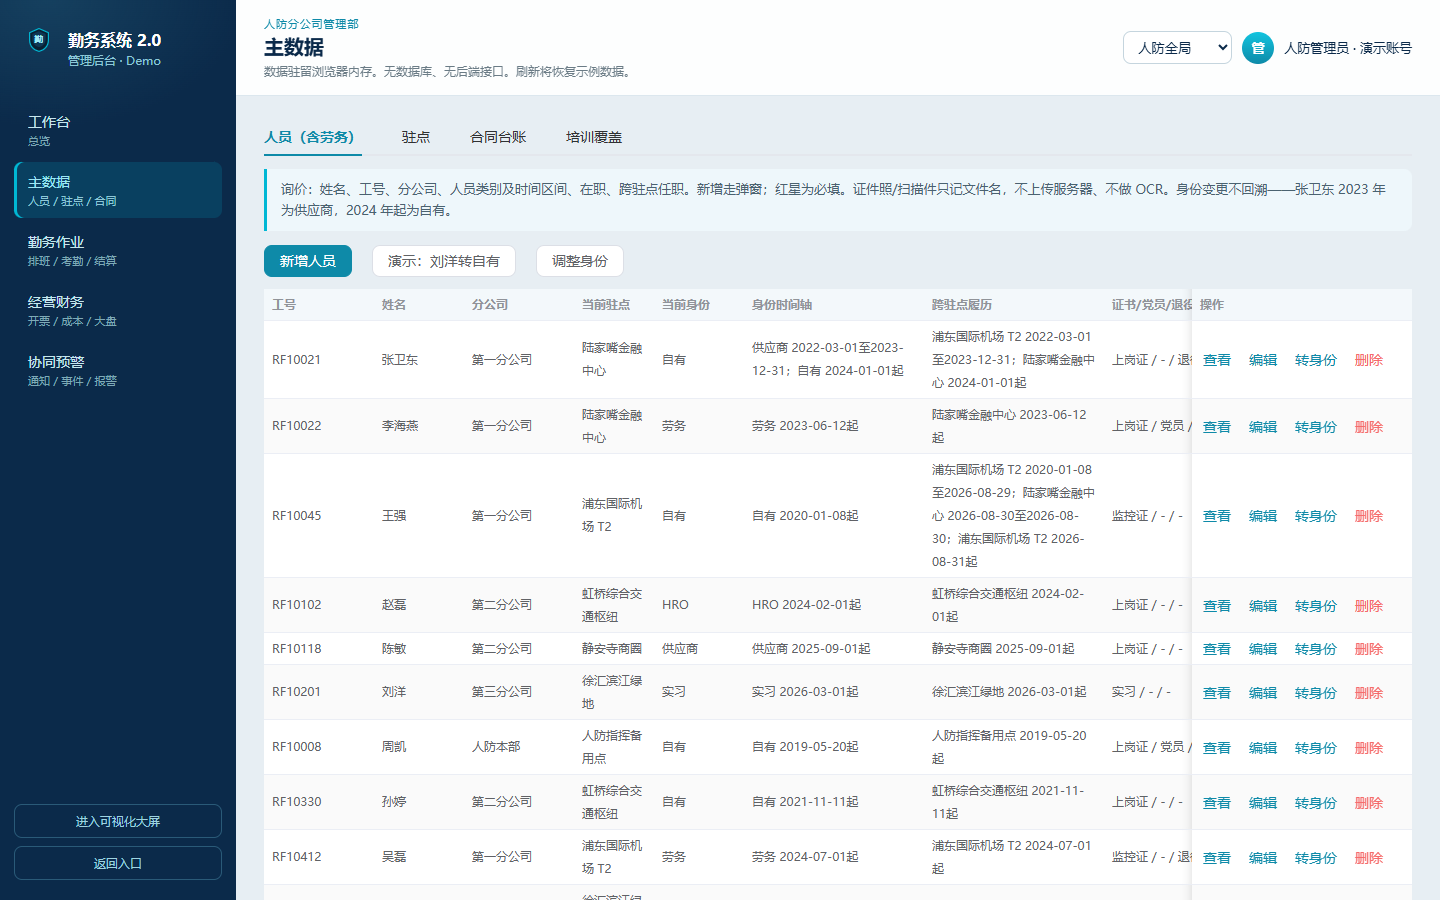Click the 调整身份 button
The width and height of the screenshot is (1440, 900).
(x=580, y=261)
